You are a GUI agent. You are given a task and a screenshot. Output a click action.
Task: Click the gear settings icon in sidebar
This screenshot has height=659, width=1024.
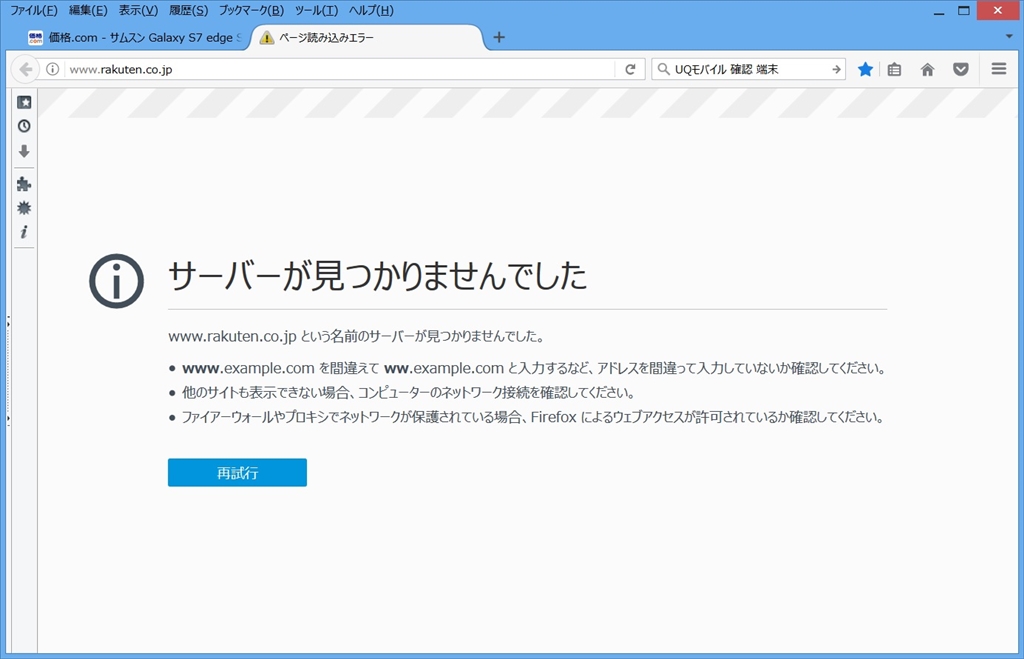click(24, 208)
